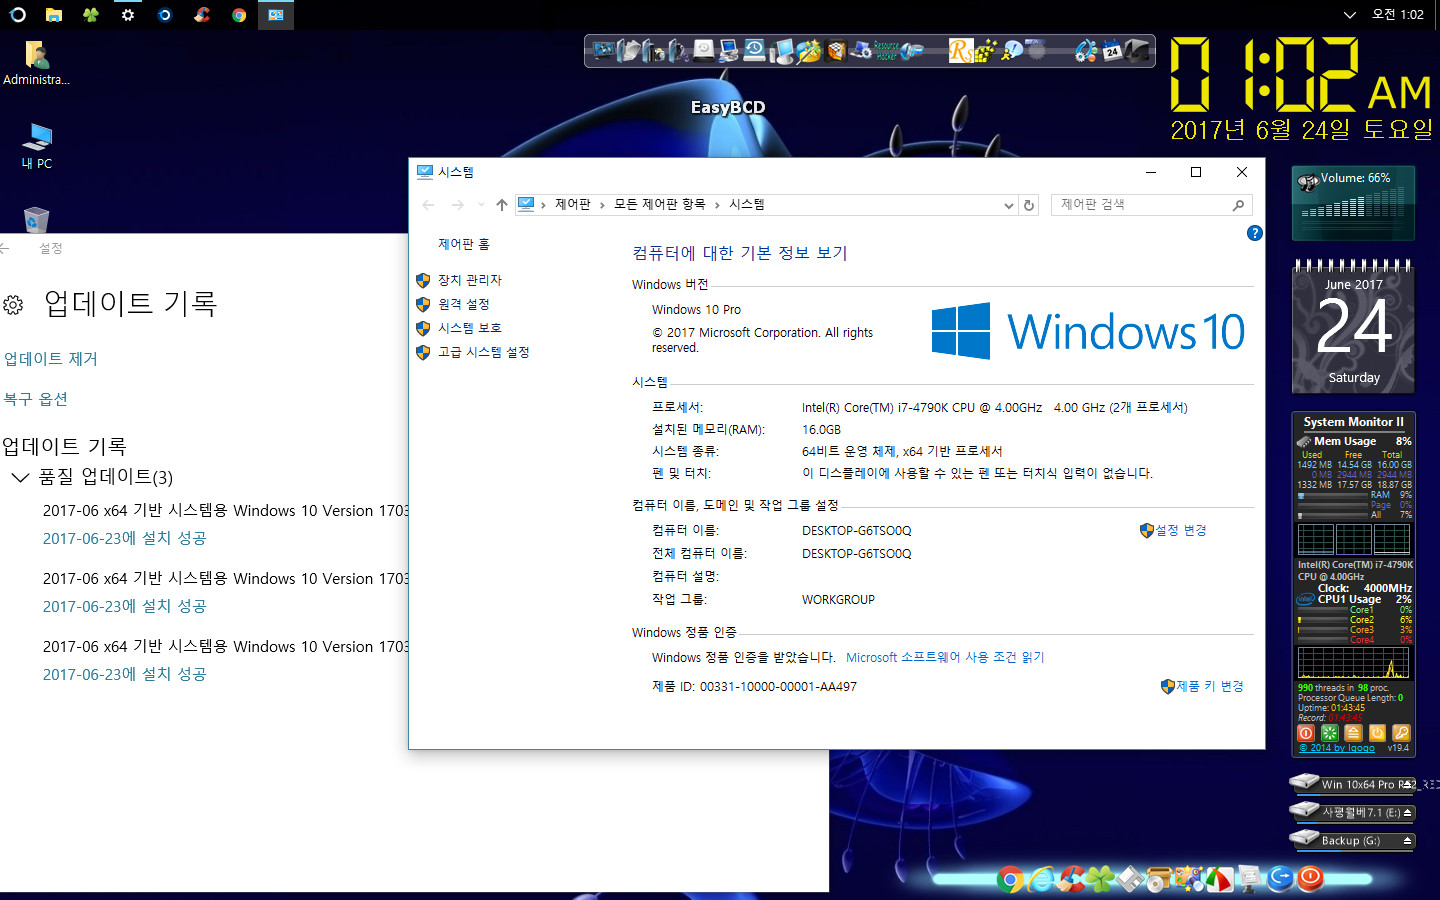Click the key icon in System Monitor gadget

pyautogui.click(x=1401, y=733)
